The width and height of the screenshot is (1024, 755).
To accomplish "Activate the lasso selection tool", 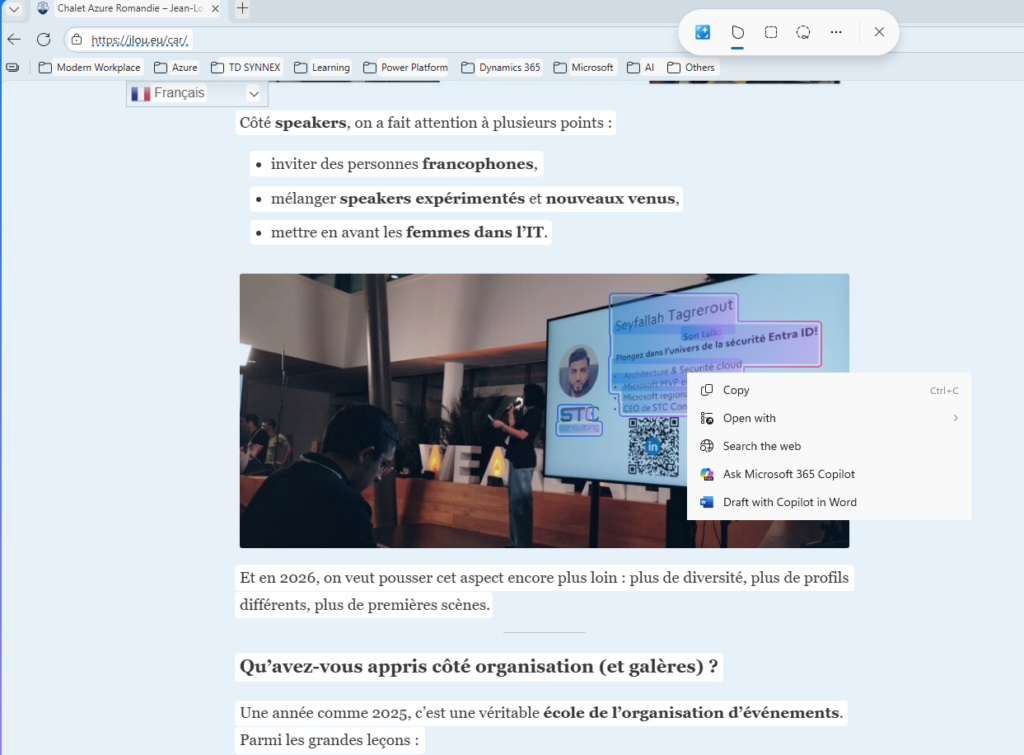I will click(x=803, y=32).
